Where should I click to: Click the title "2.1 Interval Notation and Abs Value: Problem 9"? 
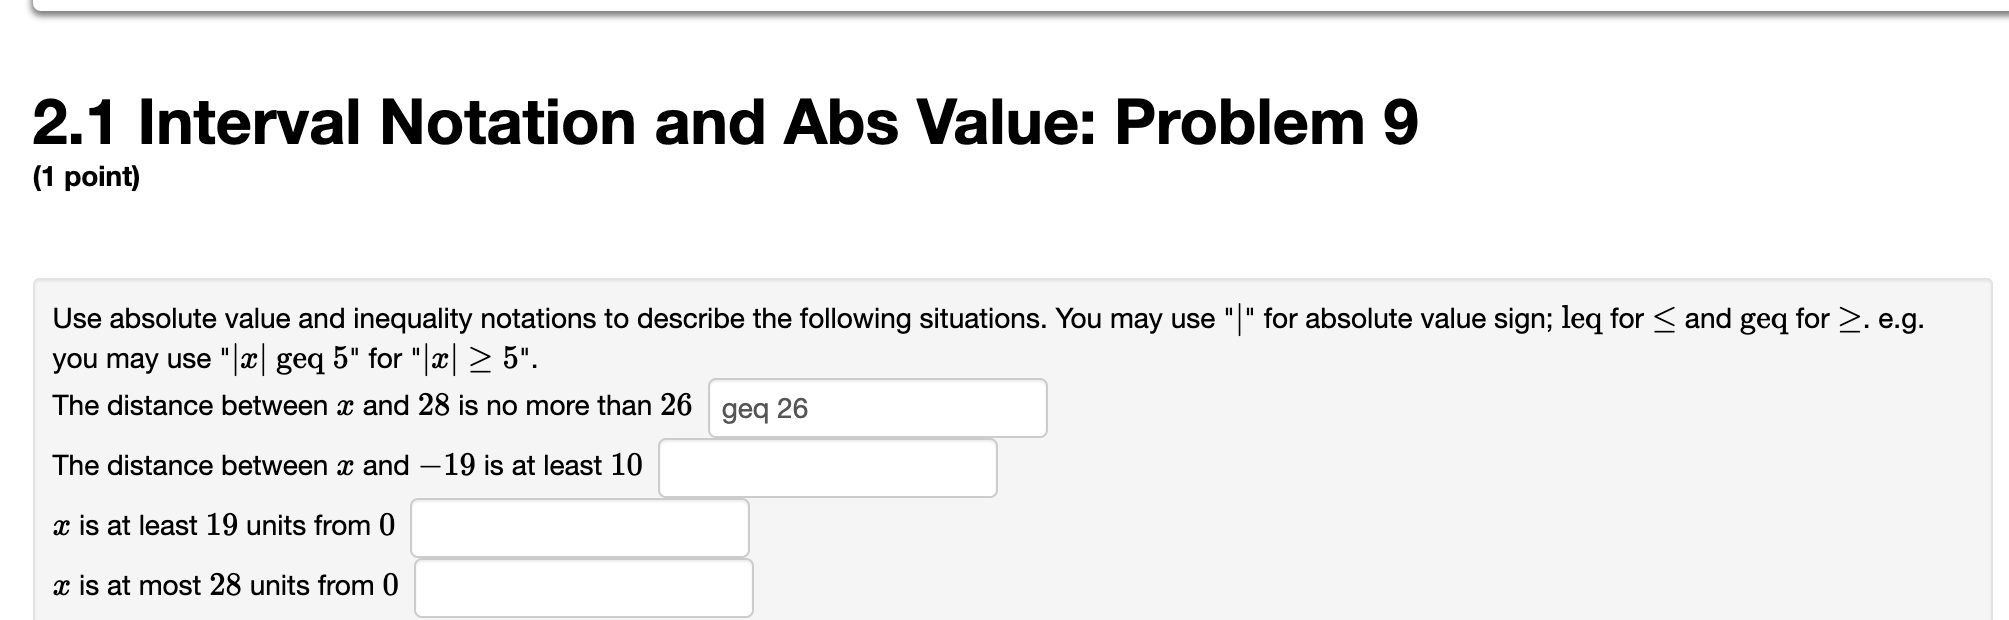click(727, 120)
